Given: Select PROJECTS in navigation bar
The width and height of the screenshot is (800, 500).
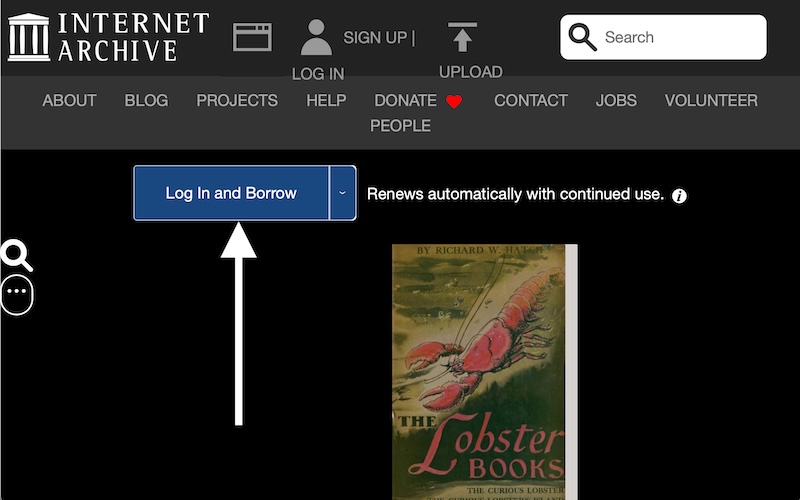Looking at the screenshot, I should coord(237,100).
